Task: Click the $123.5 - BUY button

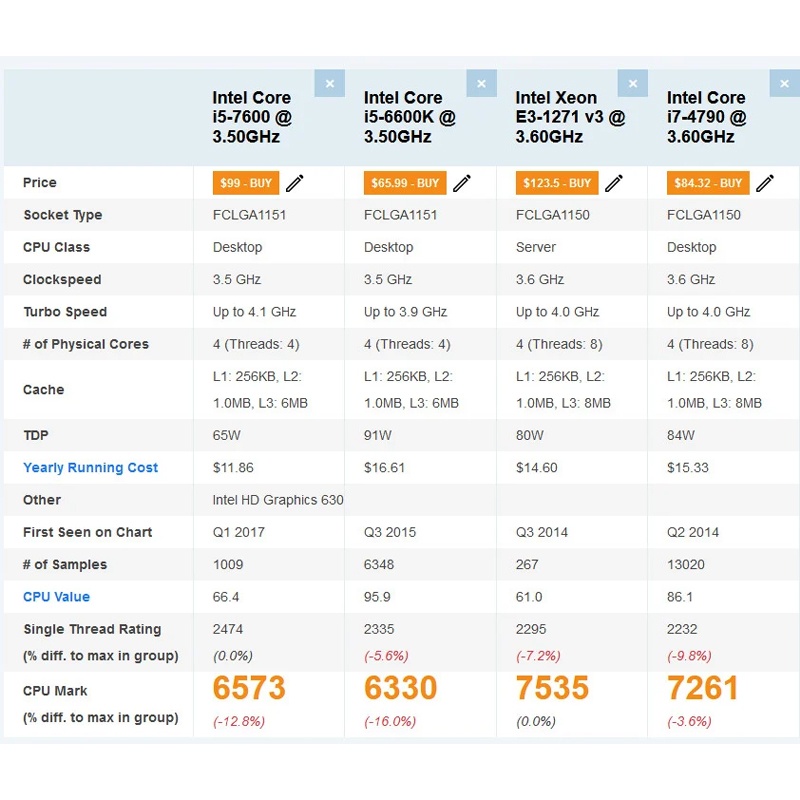Action: (557, 183)
